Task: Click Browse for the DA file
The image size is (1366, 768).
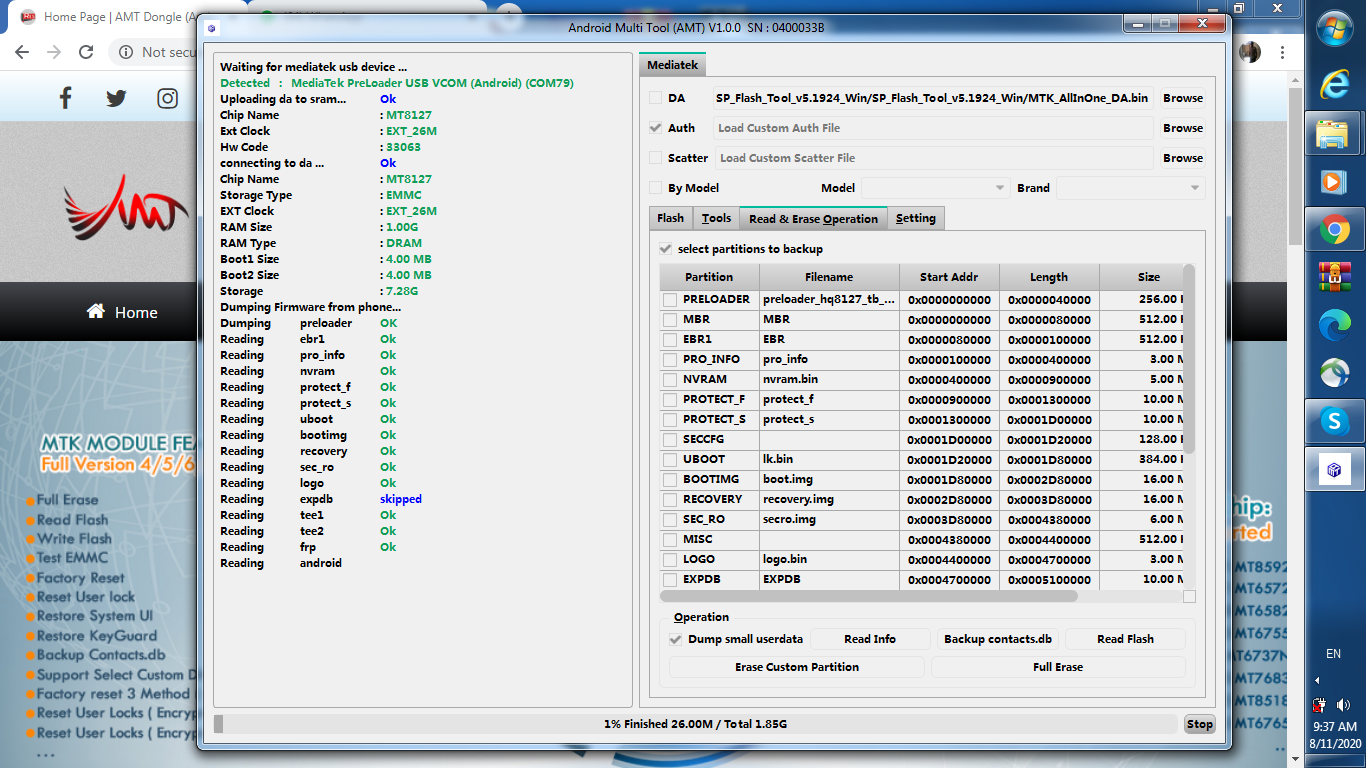Action: 1183,98
